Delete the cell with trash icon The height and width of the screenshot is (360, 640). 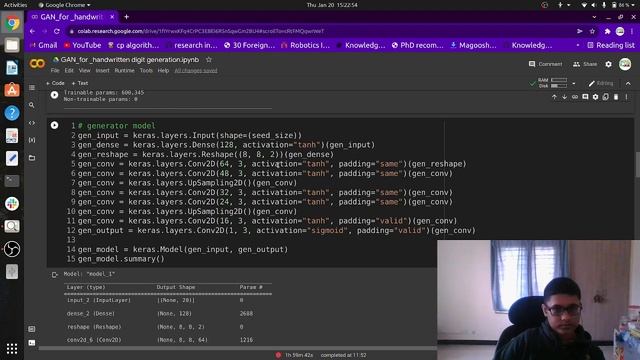pos(616,97)
